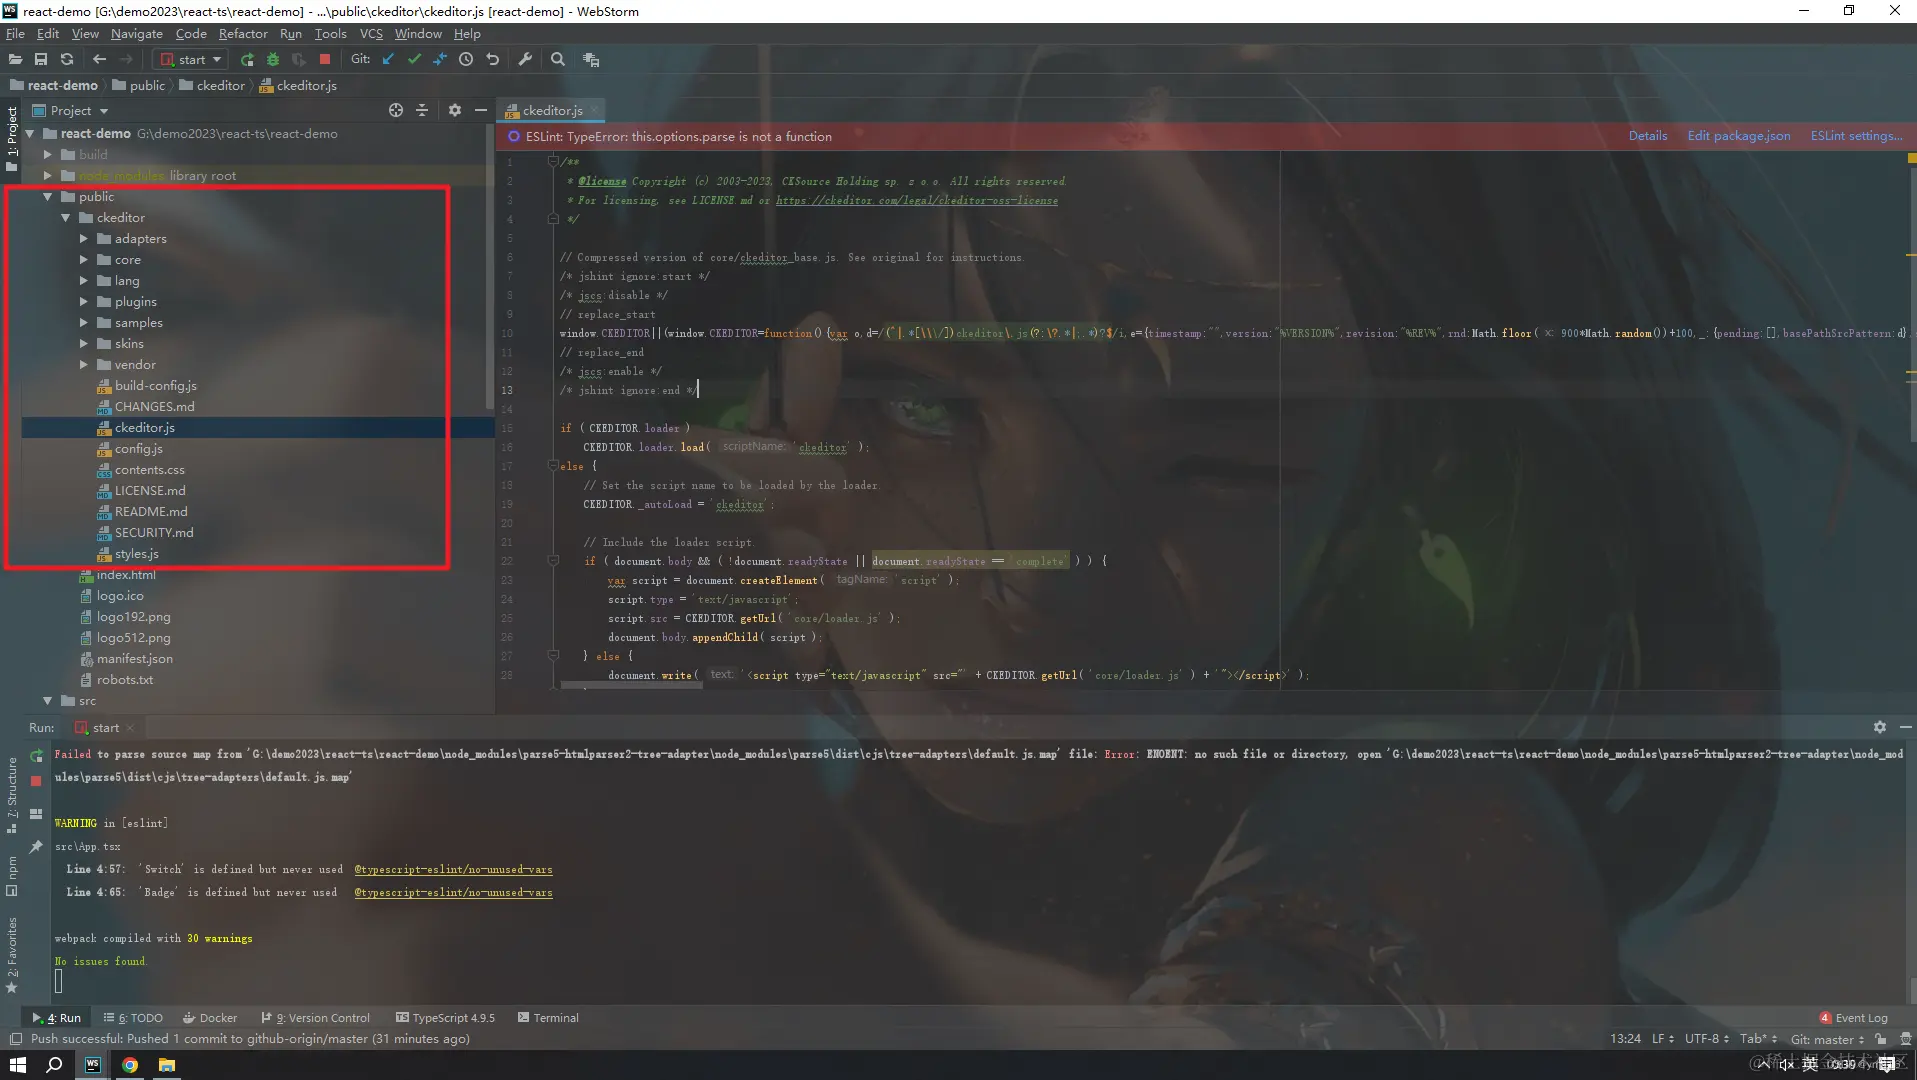Open Project panel gear options
This screenshot has height=1080, width=1917.
click(x=455, y=110)
